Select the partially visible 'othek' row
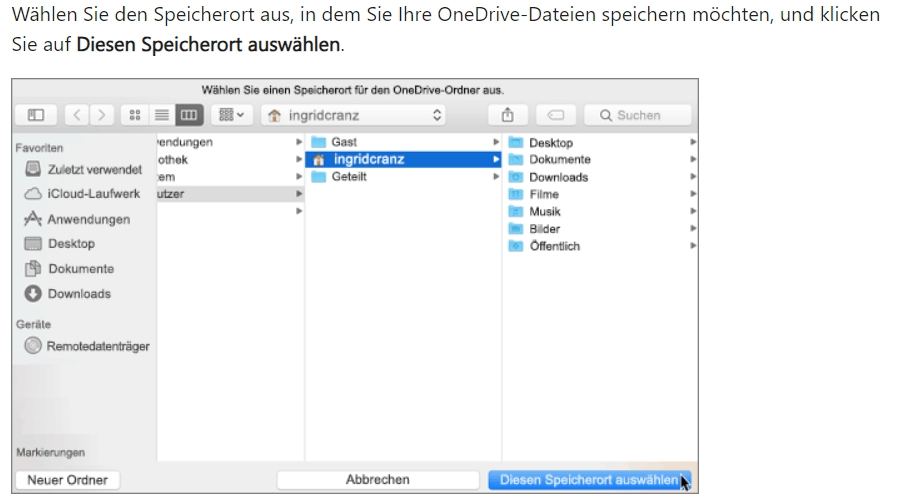The image size is (907, 499). 230,160
